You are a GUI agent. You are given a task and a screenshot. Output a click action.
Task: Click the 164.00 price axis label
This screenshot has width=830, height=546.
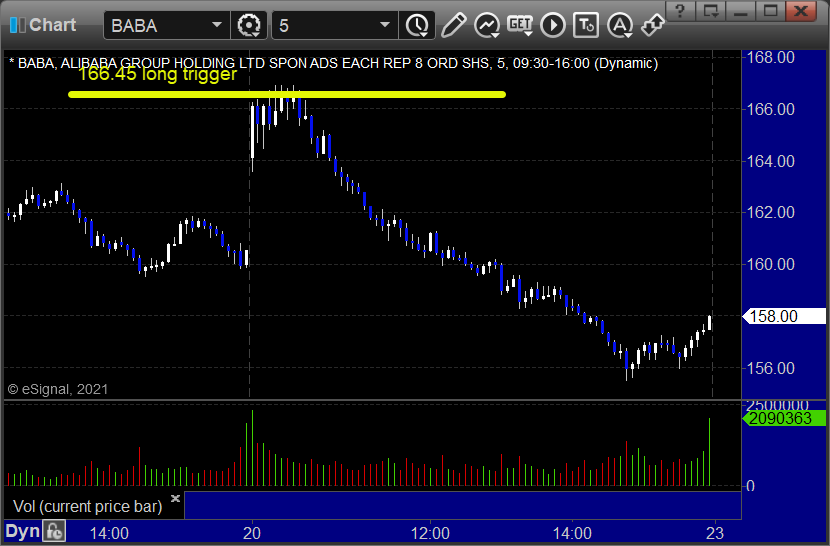(770, 161)
